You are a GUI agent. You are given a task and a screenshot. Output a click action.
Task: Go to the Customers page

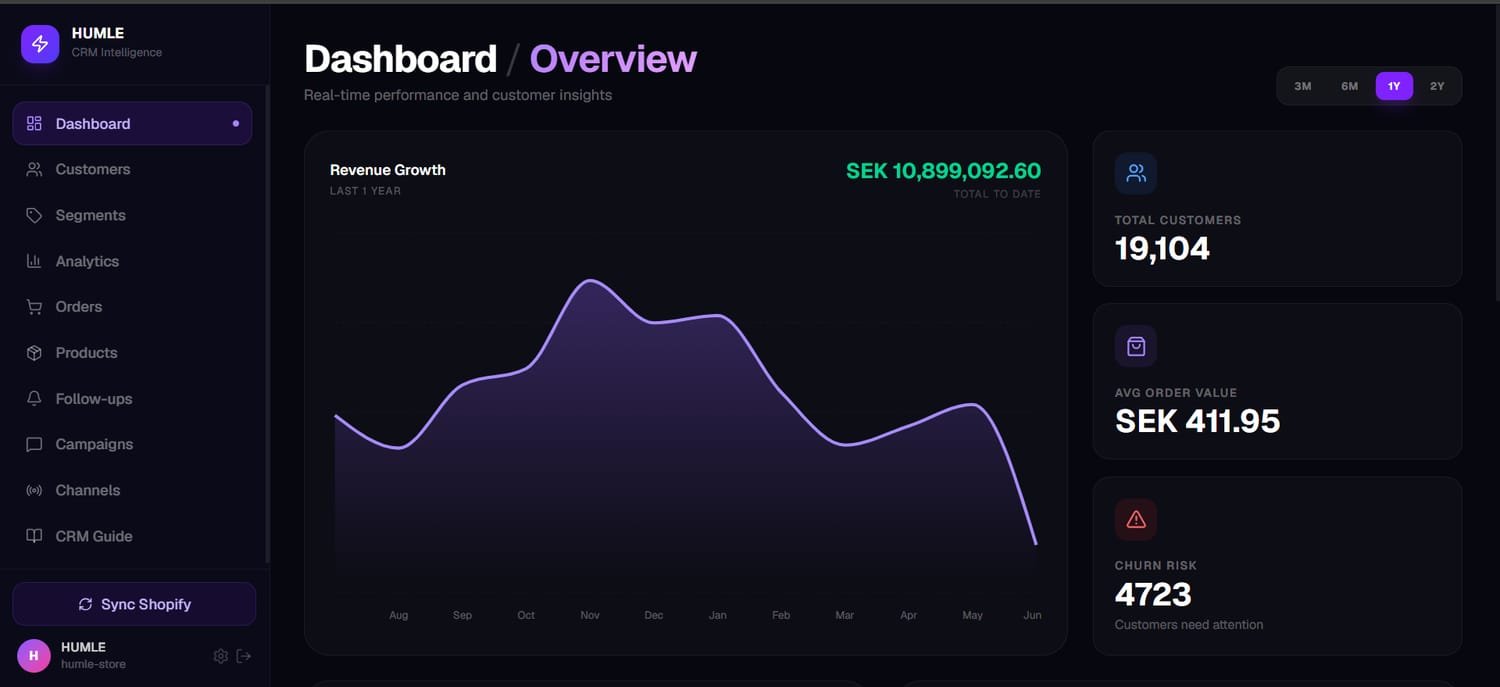(132, 169)
